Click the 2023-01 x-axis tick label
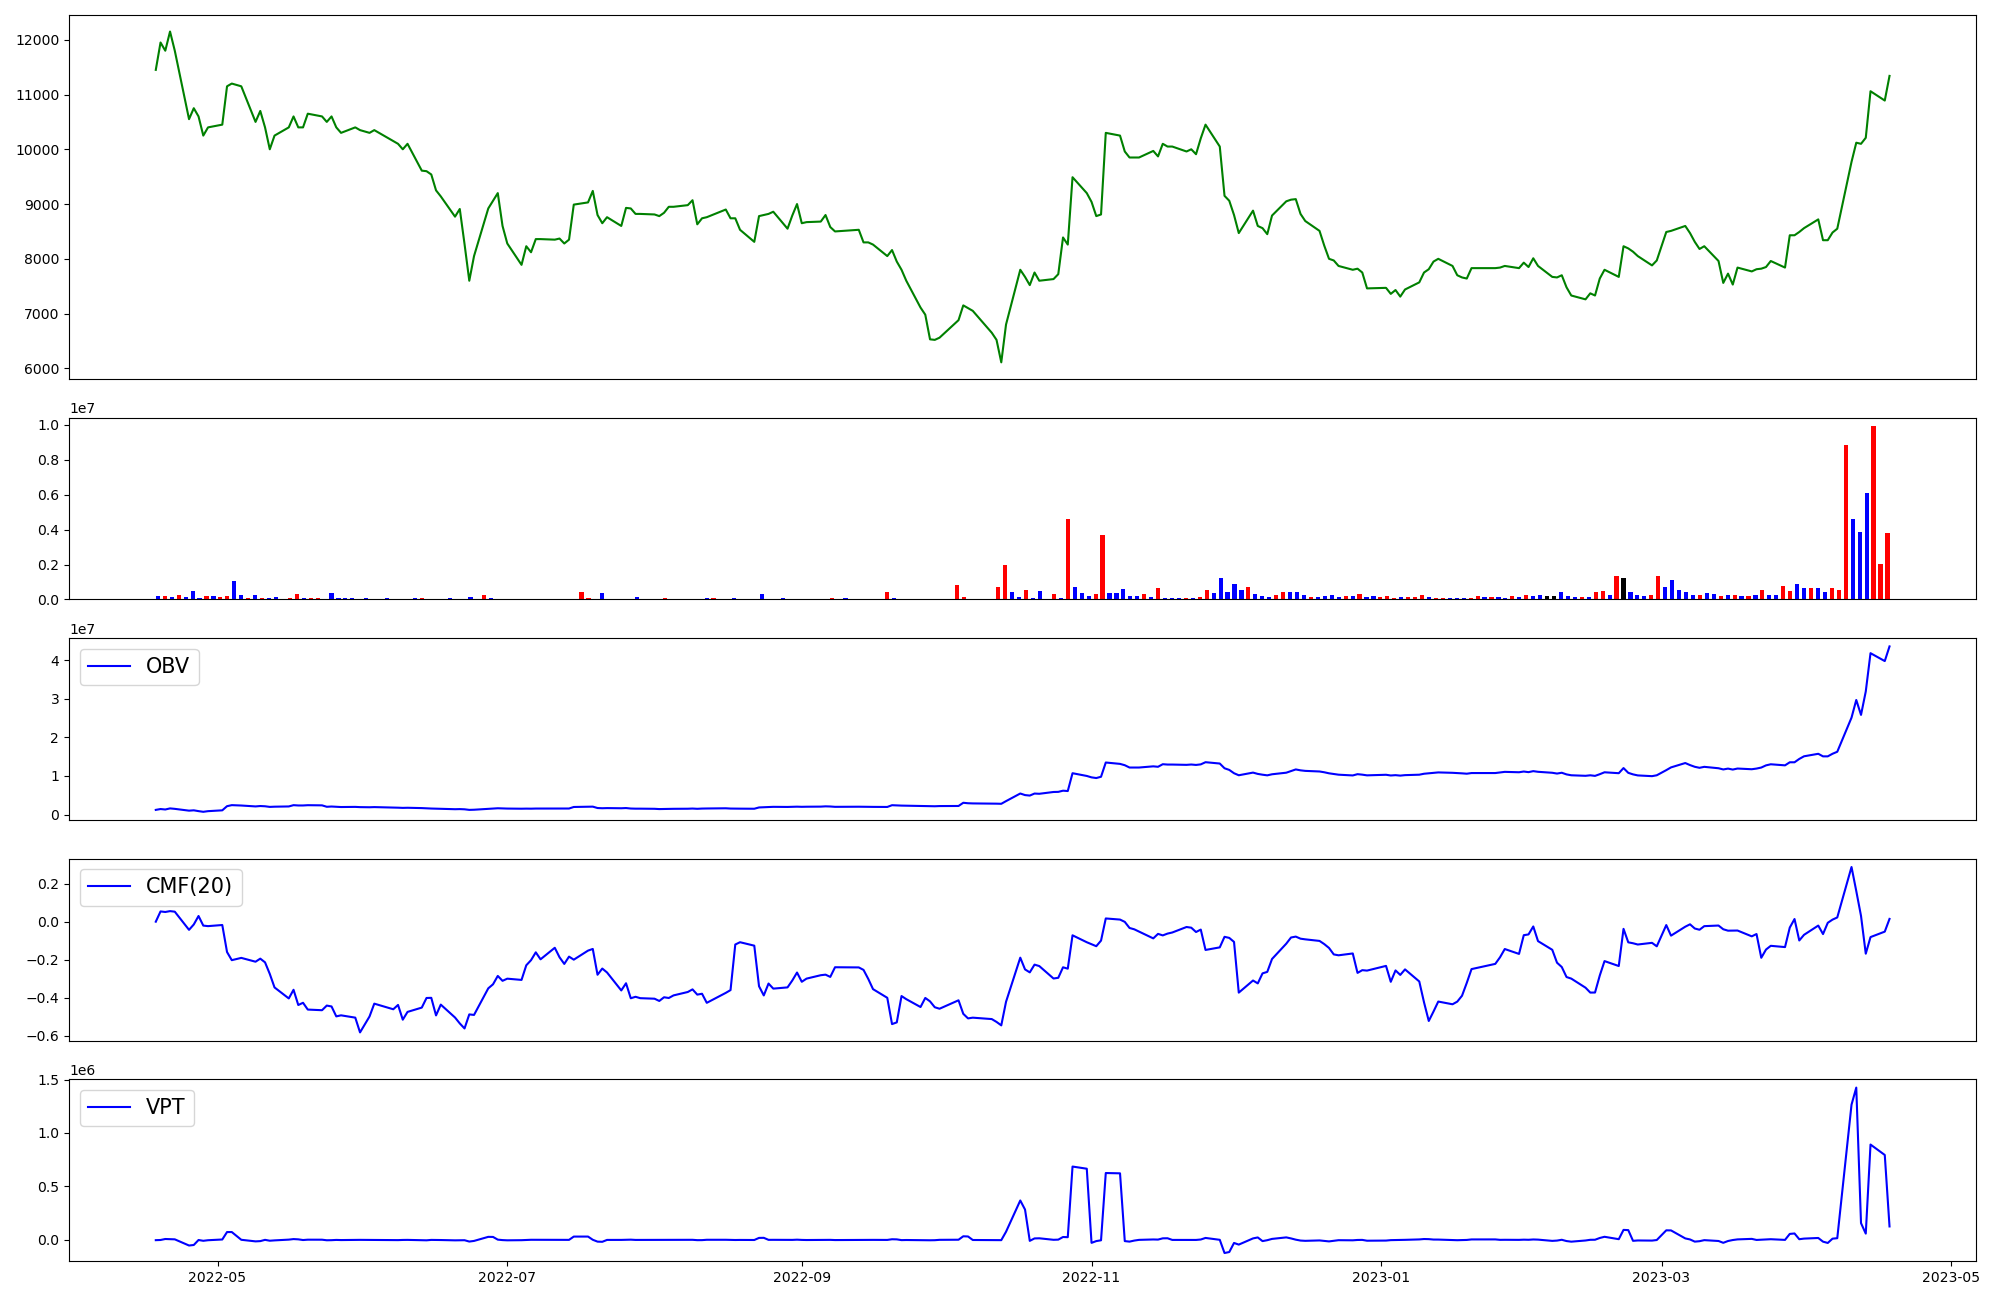The width and height of the screenshot is (2000, 1300). 1381,1277
